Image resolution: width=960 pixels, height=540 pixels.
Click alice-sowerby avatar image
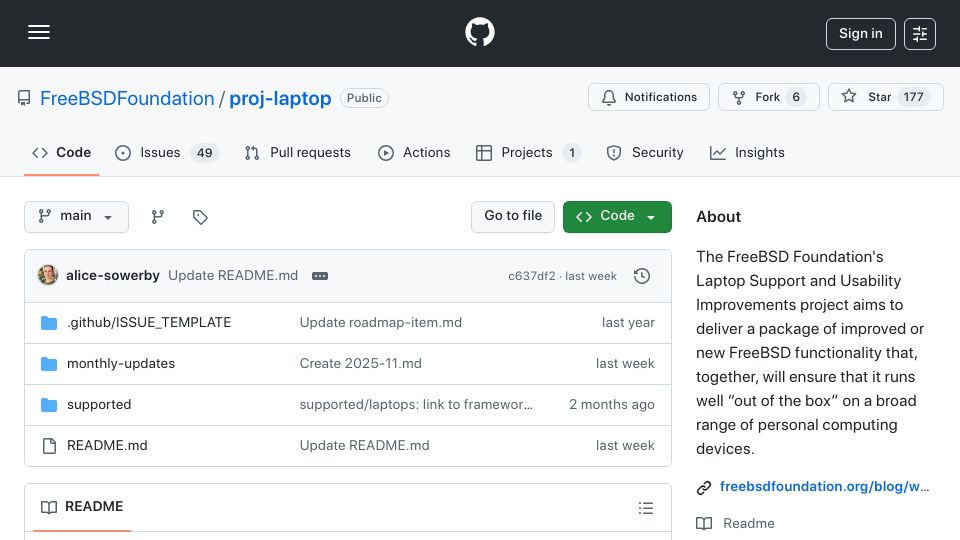click(48, 276)
